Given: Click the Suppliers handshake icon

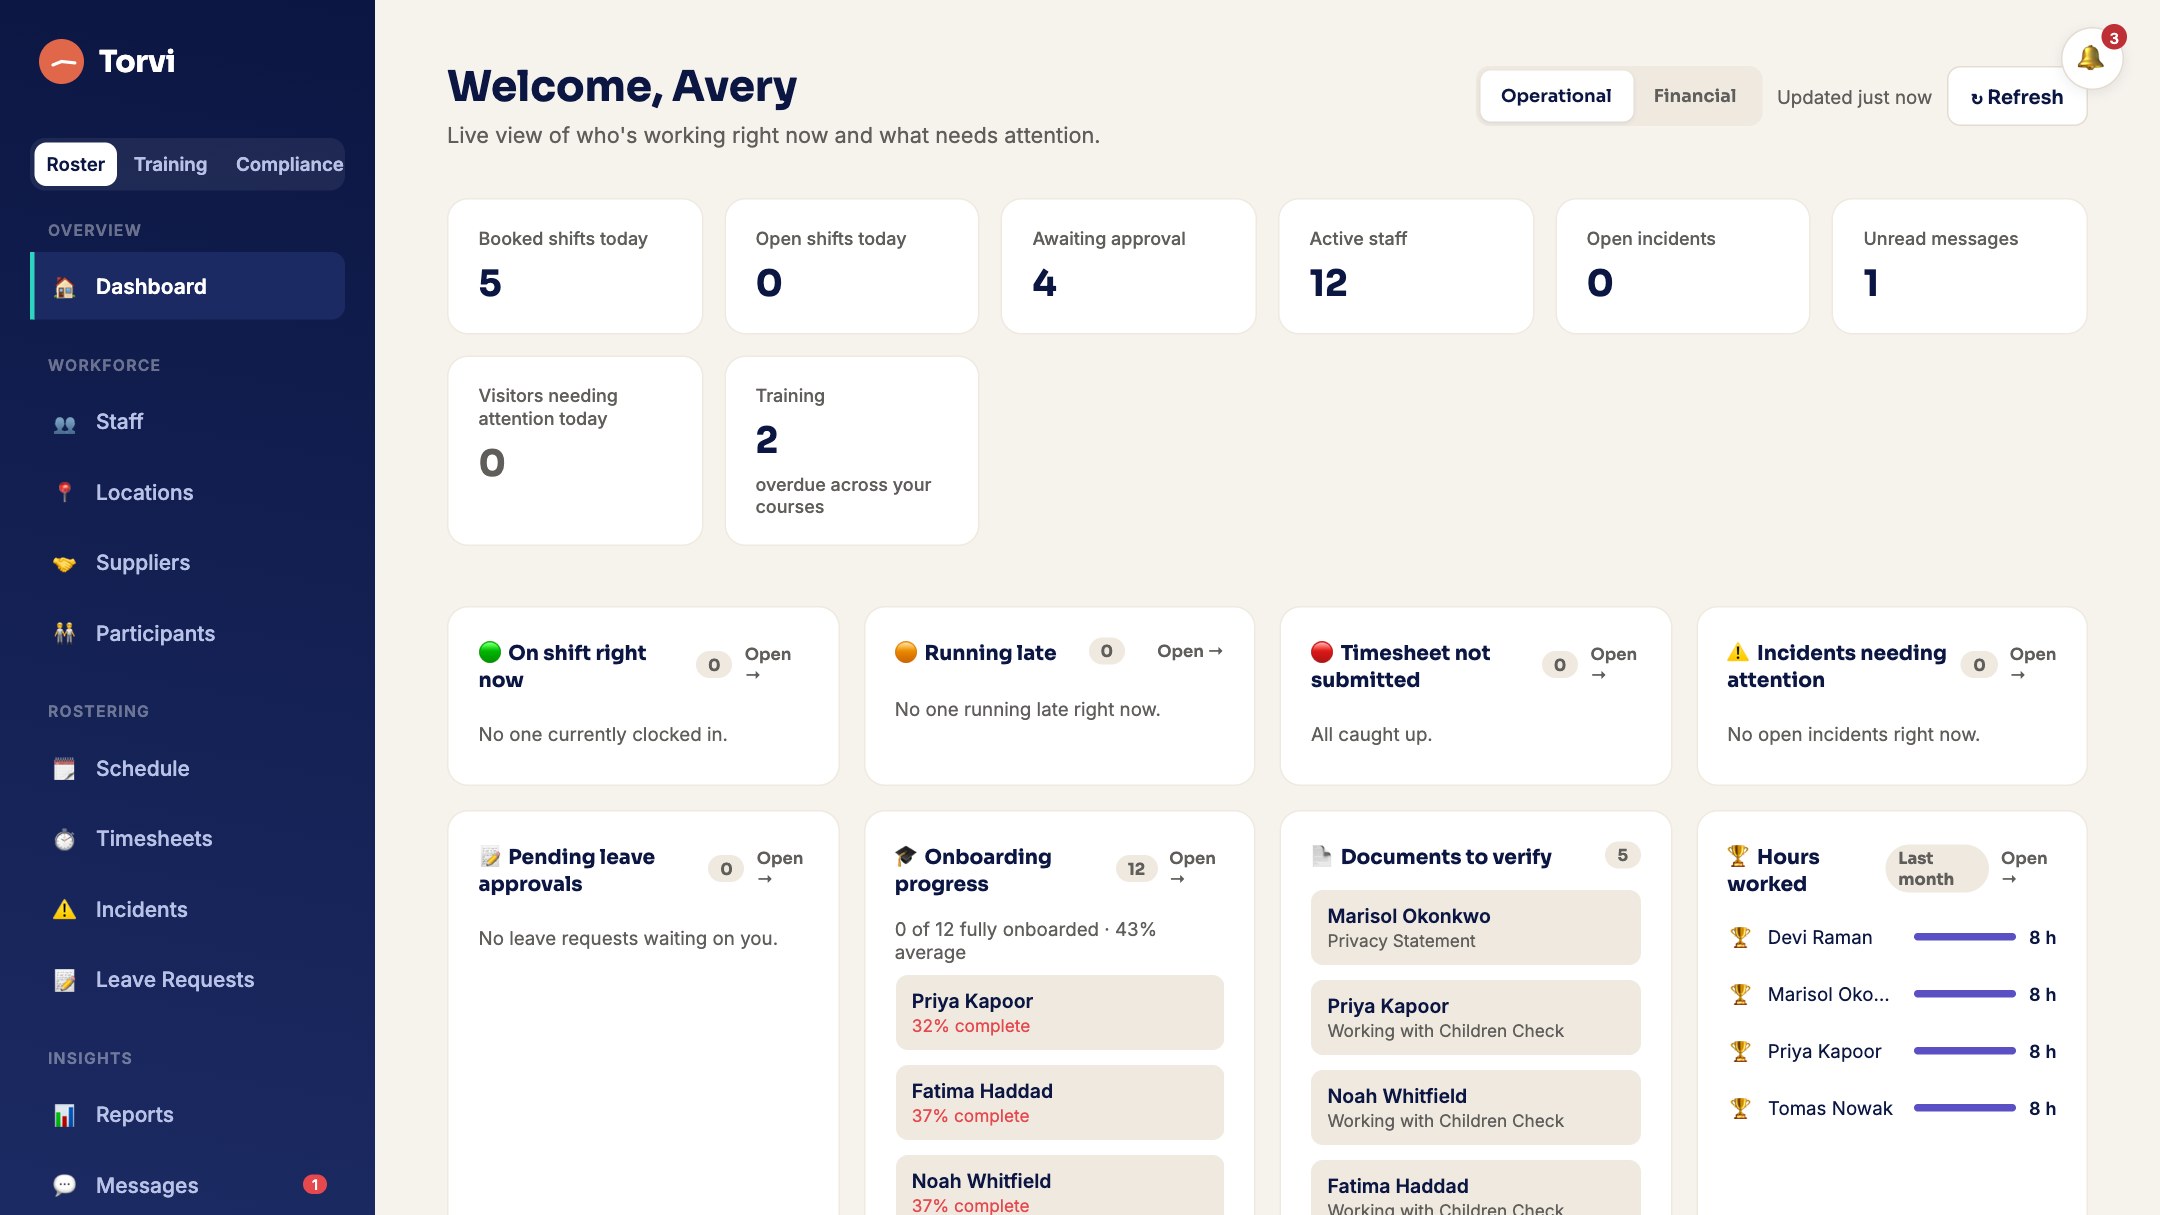Looking at the screenshot, I should [x=64, y=563].
